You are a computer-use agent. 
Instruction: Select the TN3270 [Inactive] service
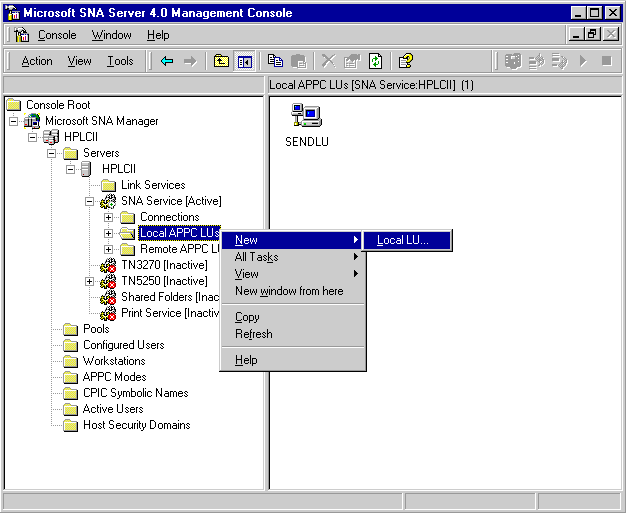(164, 265)
